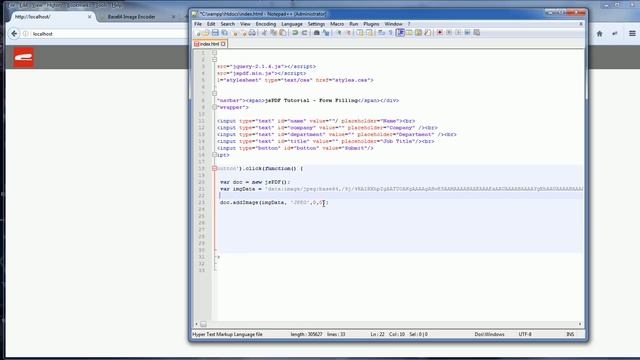Viewport: 640px width, 360px height.
Task: Switch to the http://localhost/ browser tab
Action: point(51,17)
